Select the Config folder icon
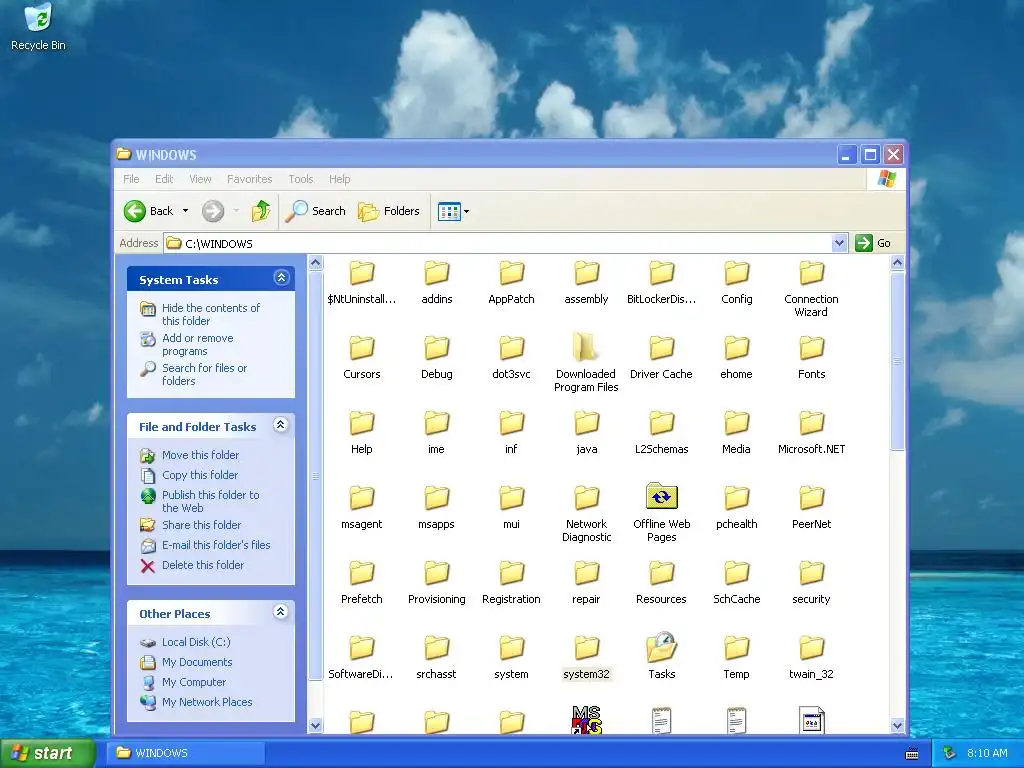 pos(737,273)
